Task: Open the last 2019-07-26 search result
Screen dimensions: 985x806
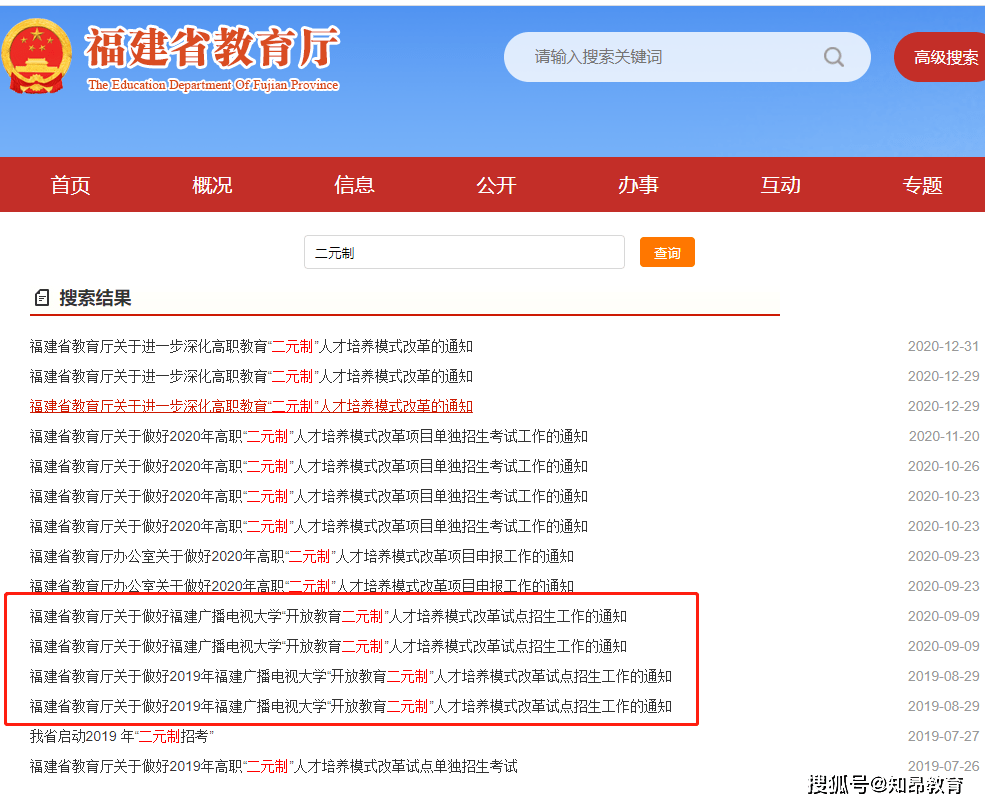Action: (x=272, y=766)
